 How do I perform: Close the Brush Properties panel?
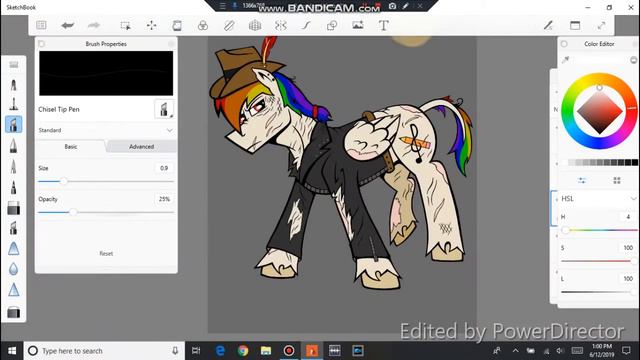click(x=171, y=44)
